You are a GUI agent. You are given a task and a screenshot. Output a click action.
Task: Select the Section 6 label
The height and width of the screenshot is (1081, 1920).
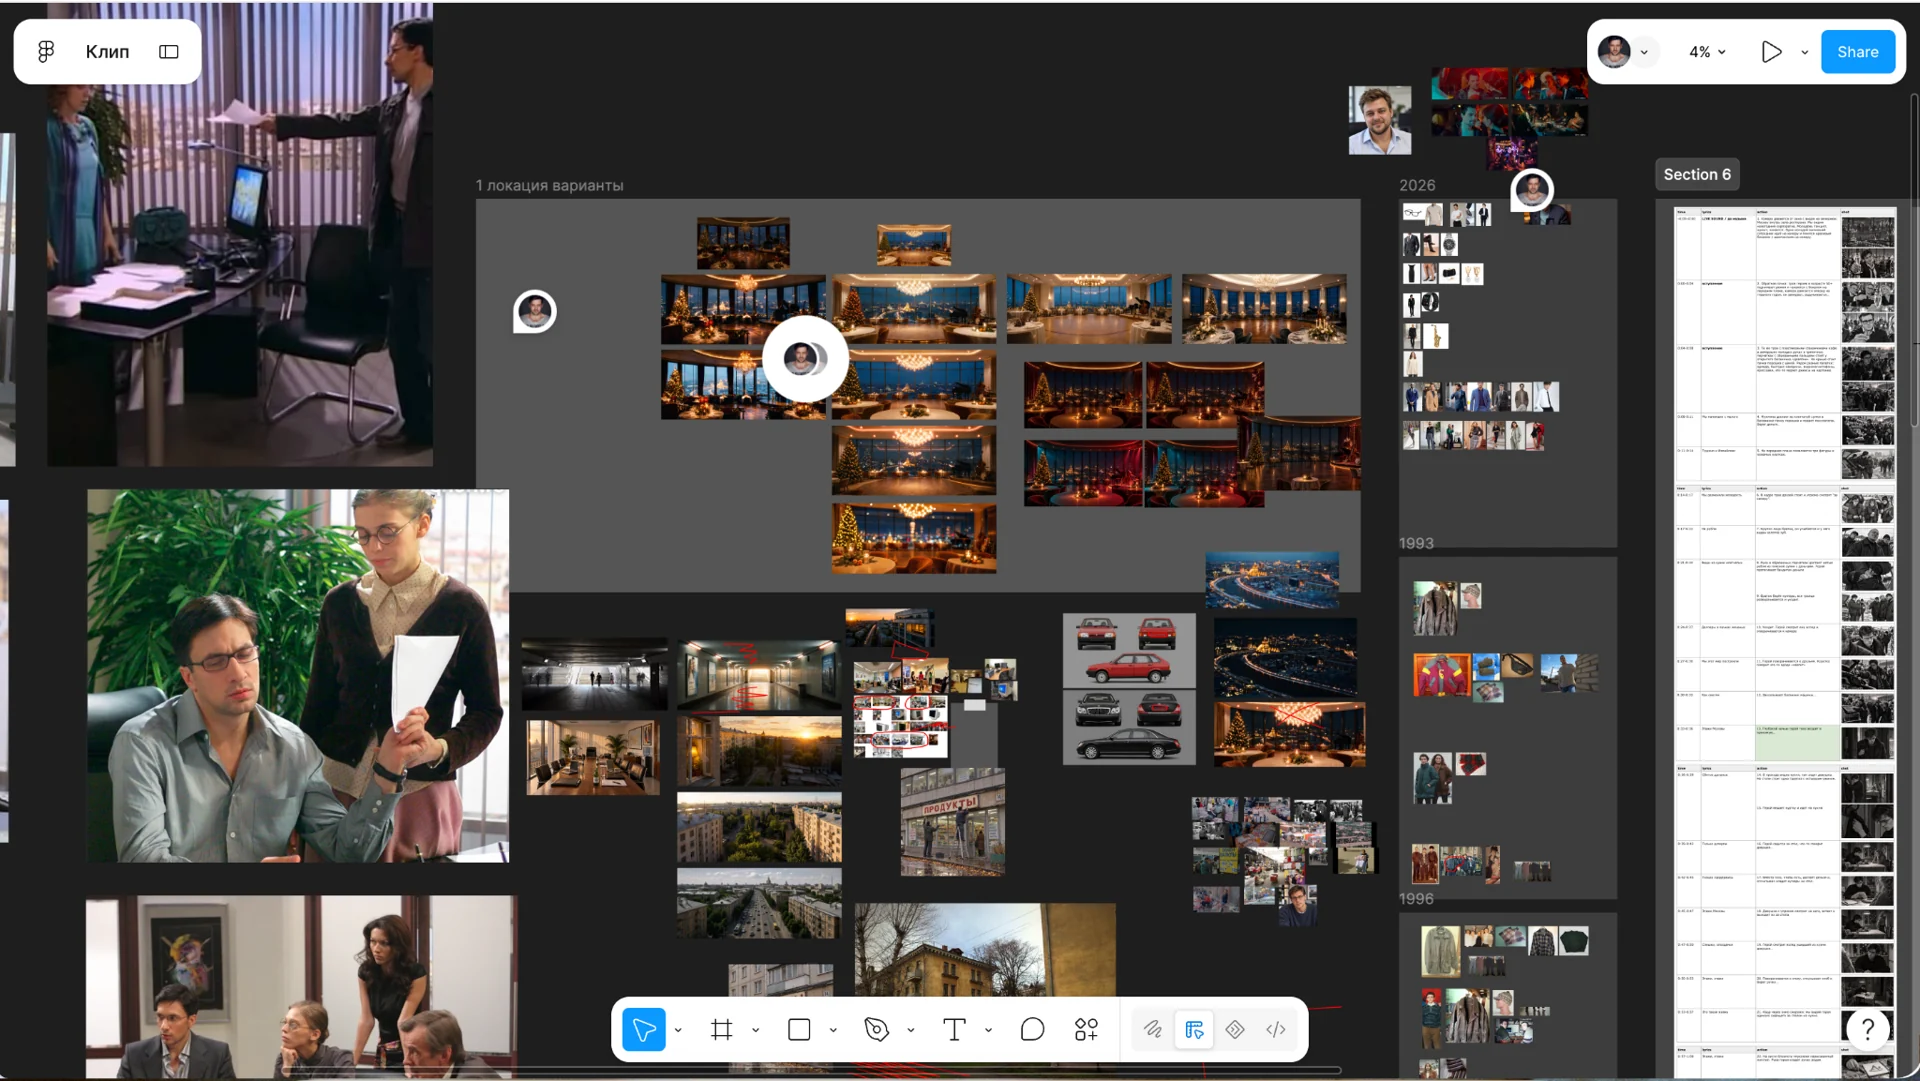1697,174
